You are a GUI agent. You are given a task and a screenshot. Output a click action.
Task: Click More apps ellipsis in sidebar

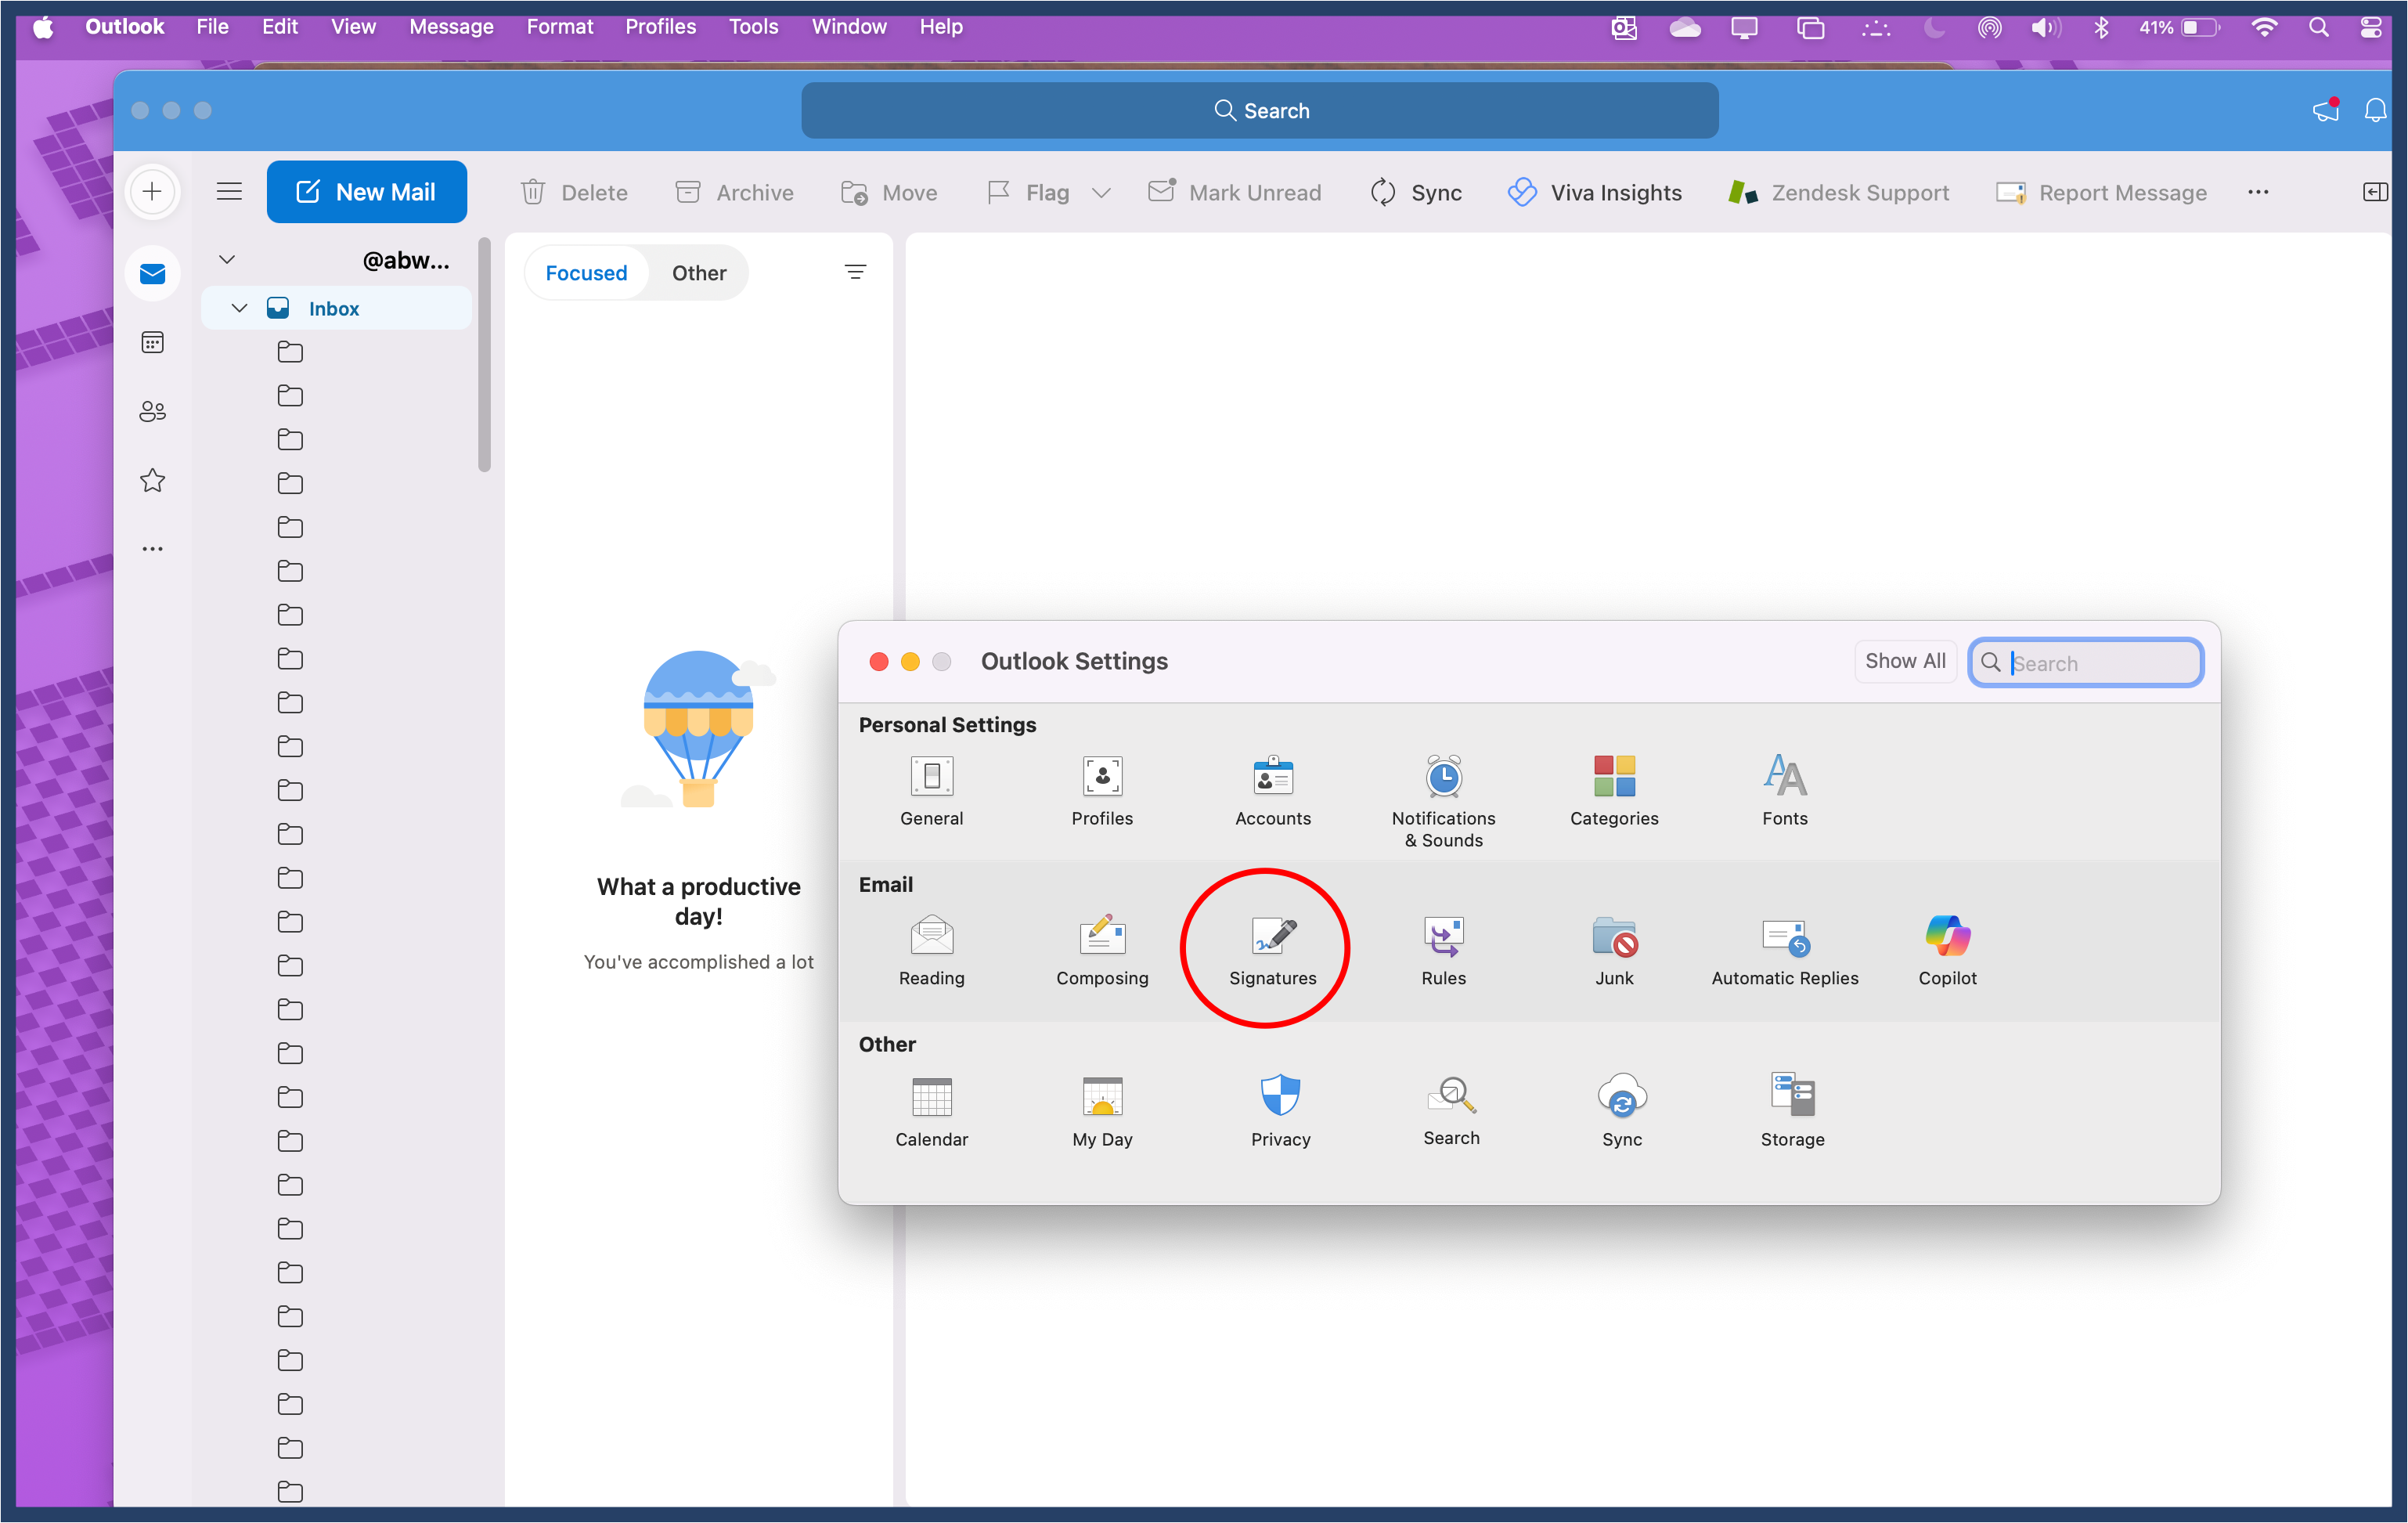152,549
